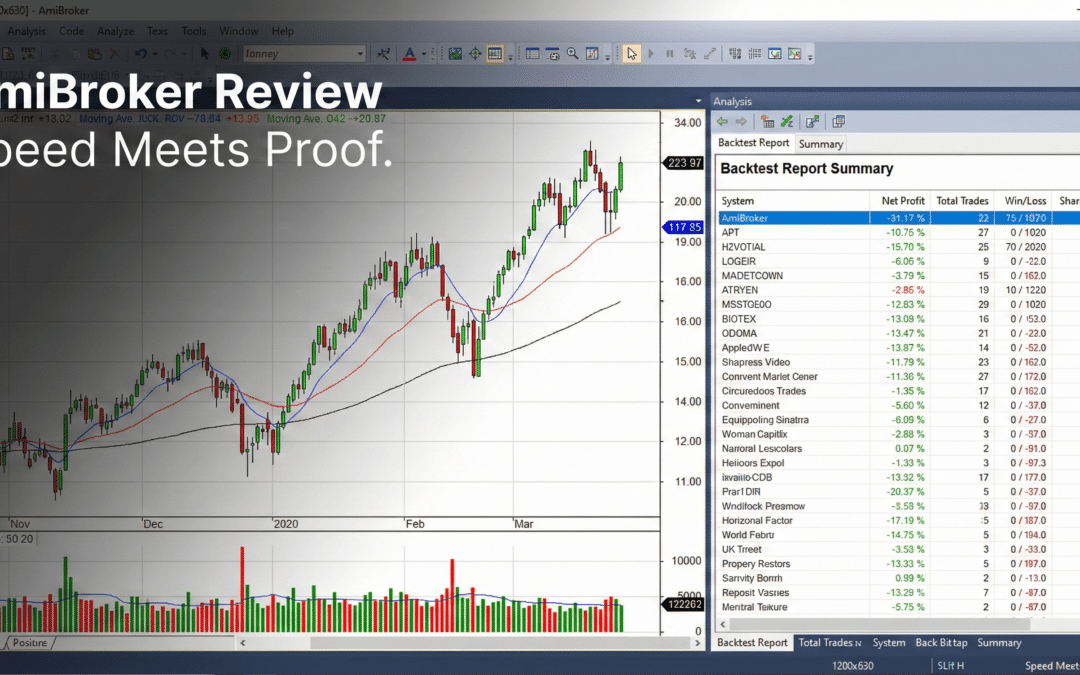
Task: Open toolbar overflow arrow after grid icon
Action: pos(510,57)
